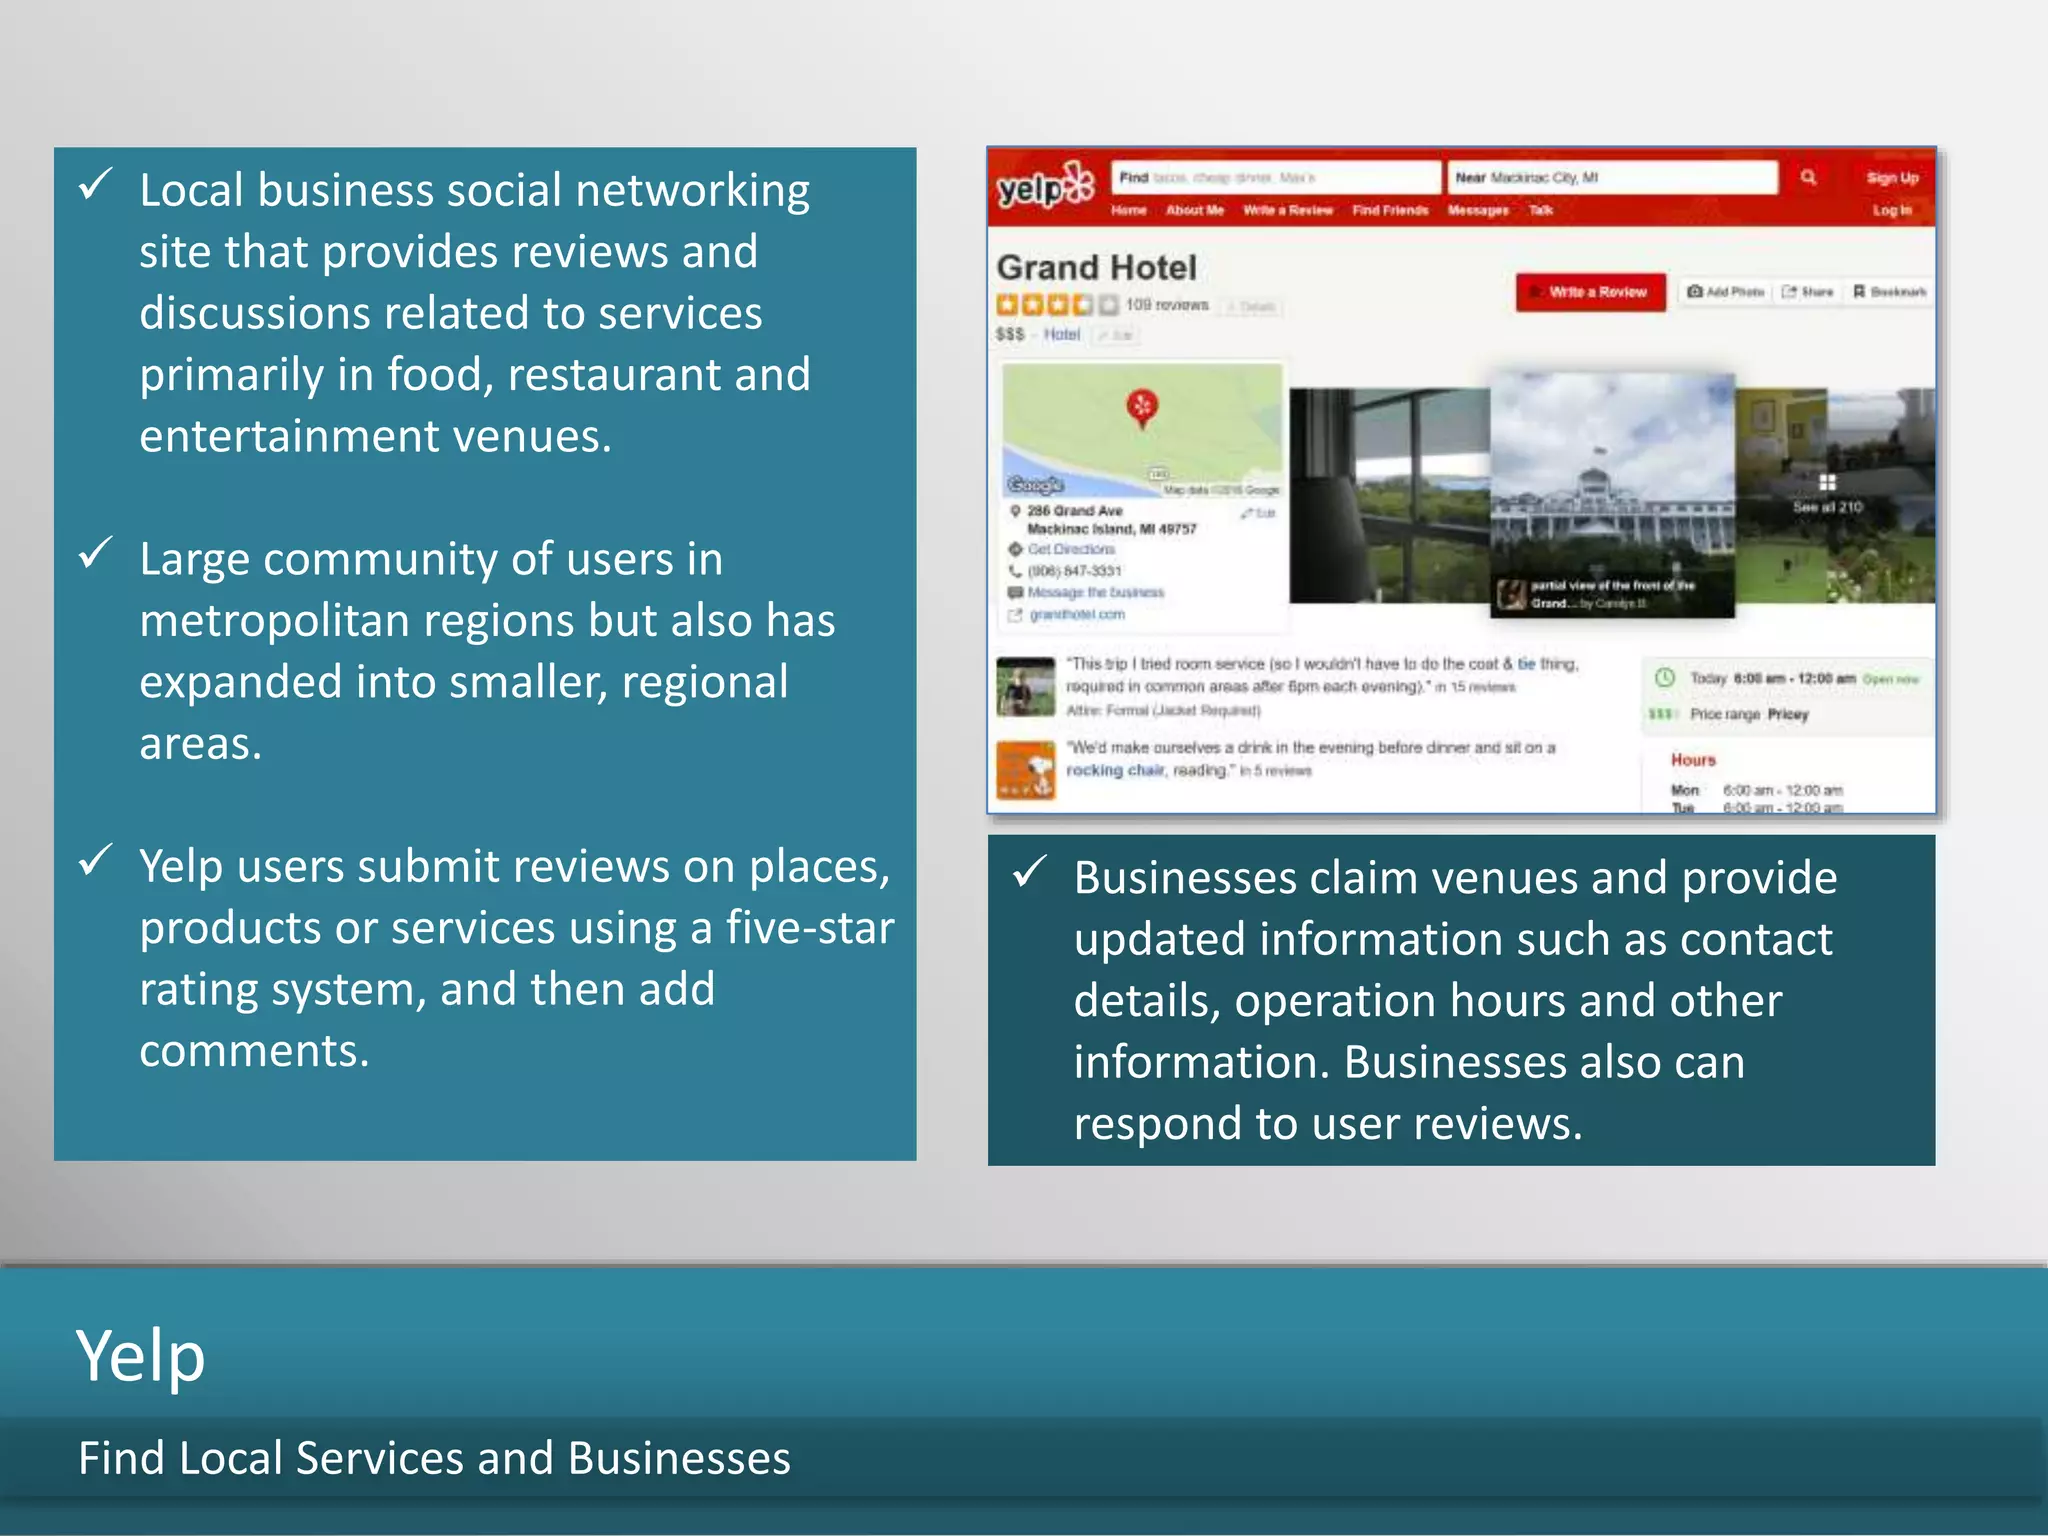Click the Add Photo camera icon
Image resolution: width=2048 pixels, height=1536 pixels.
[x=1695, y=292]
